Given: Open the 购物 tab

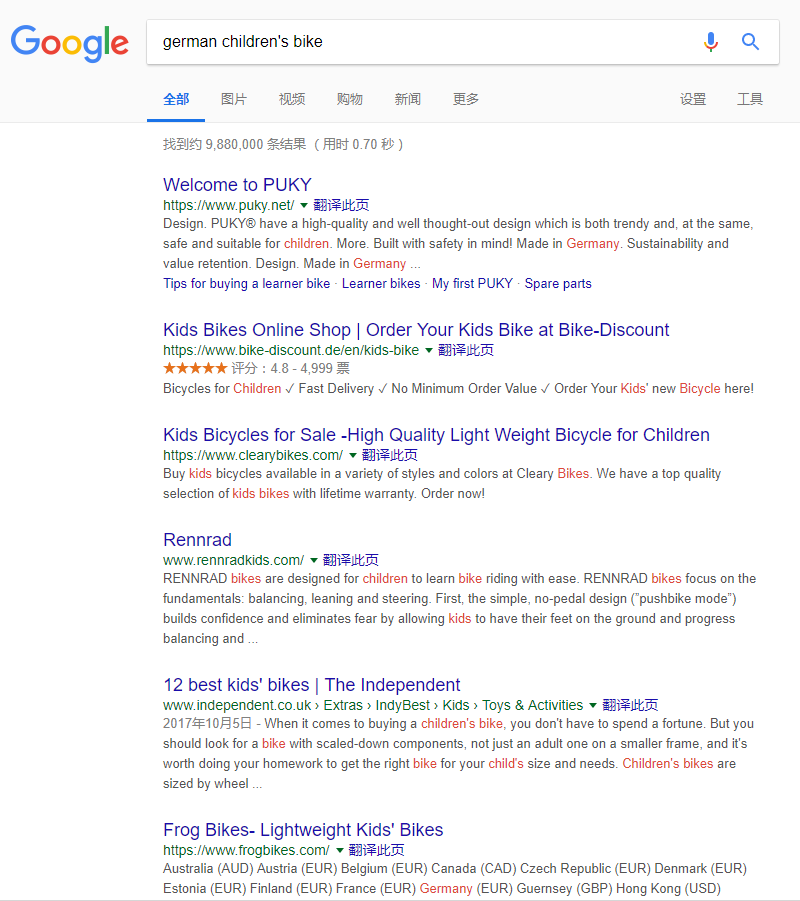Looking at the screenshot, I should pos(349,99).
